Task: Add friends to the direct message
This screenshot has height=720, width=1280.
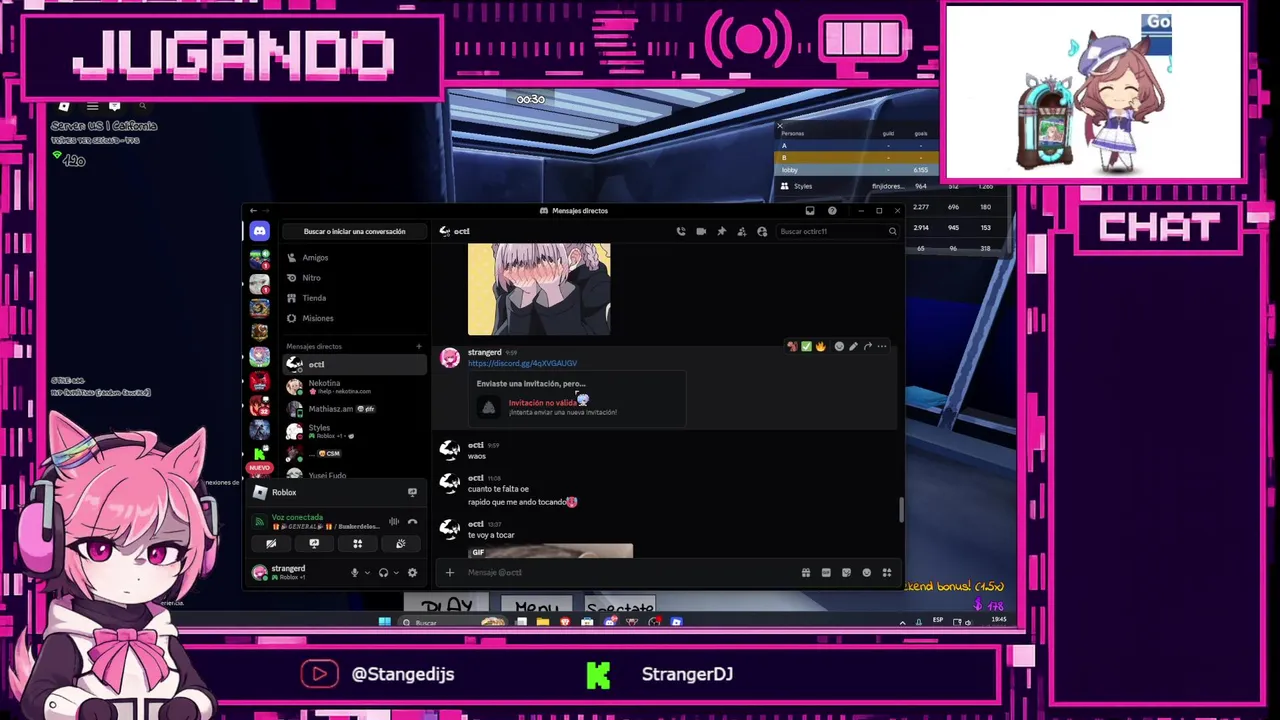Action: pyautogui.click(x=741, y=231)
